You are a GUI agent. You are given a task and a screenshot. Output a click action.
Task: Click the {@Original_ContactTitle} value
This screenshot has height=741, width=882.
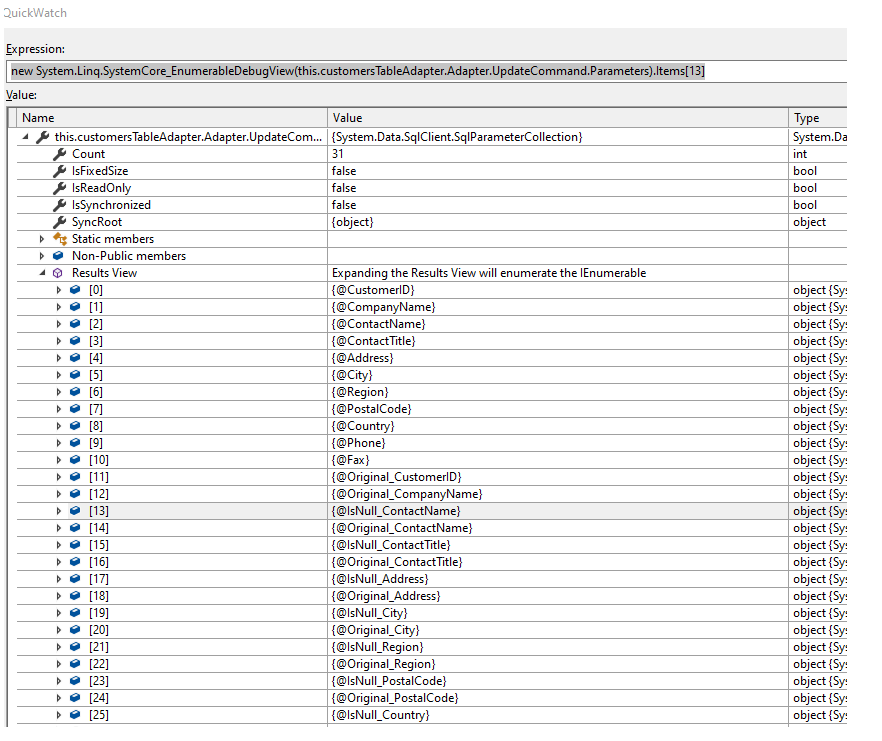(397, 562)
